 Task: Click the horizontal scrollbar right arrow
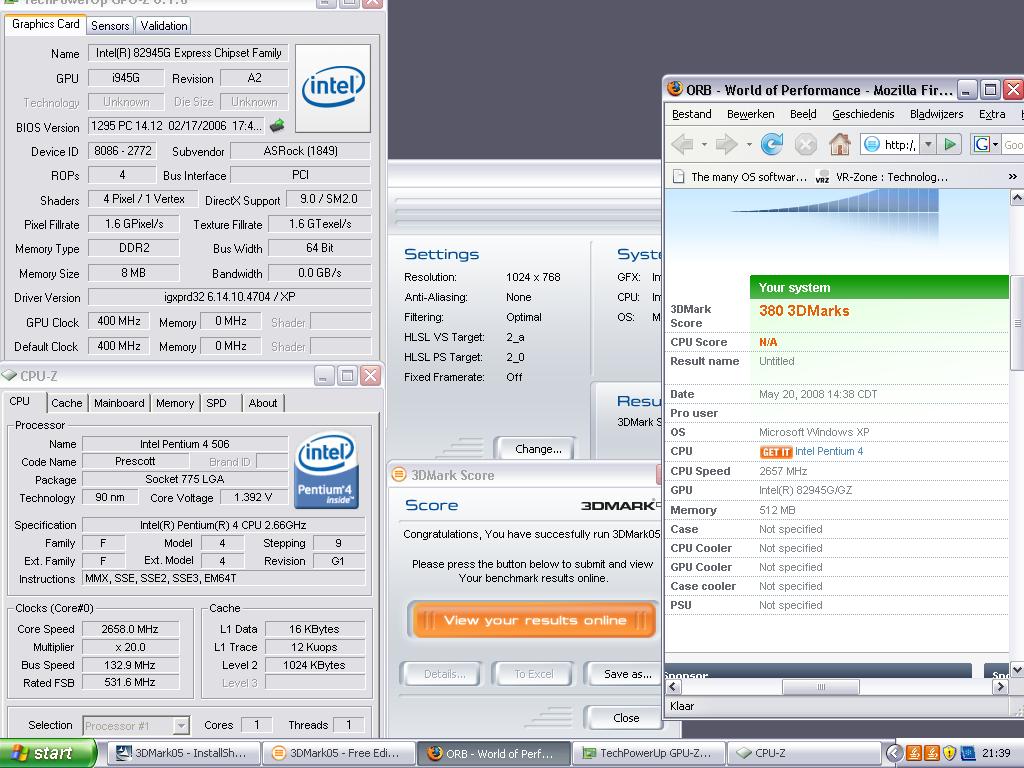(x=1000, y=687)
